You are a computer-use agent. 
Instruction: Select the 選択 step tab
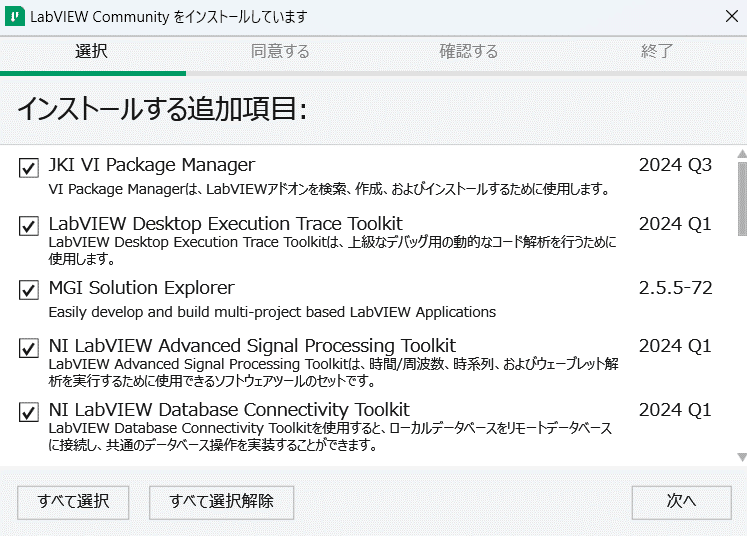tap(91, 51)
